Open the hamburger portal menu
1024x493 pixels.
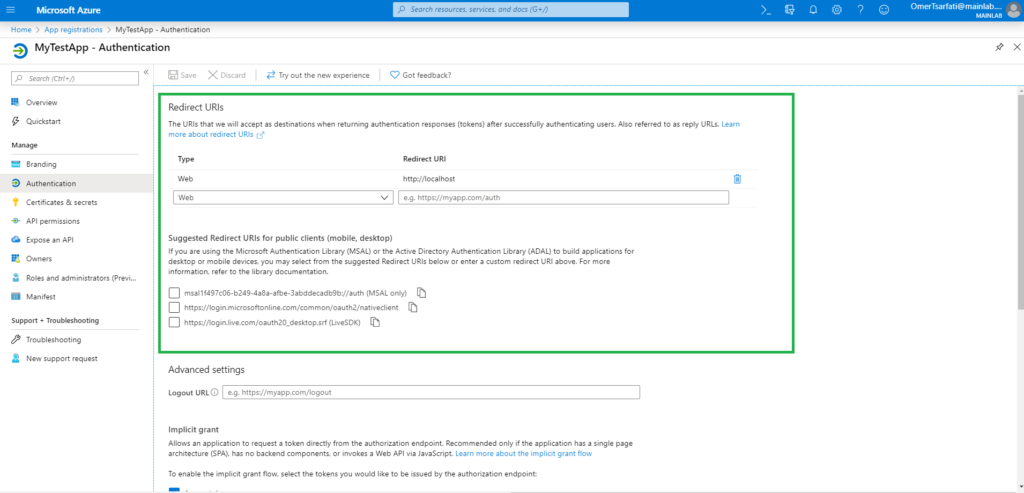(11, 10)
